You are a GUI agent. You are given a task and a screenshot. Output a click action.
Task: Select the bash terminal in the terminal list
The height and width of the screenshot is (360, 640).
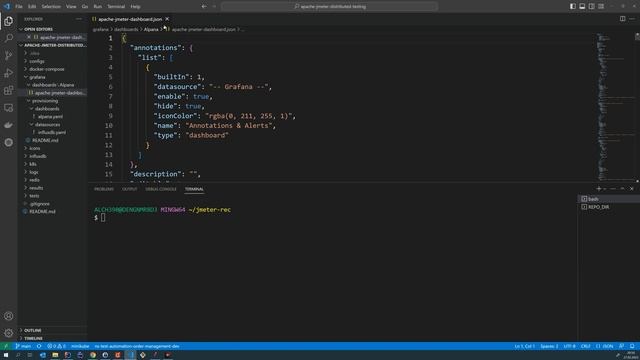(x=608, y=199)
